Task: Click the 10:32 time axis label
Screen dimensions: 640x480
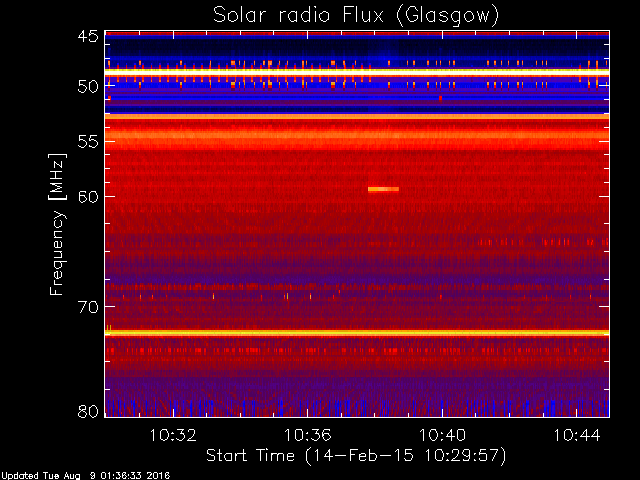Action: (x=173, y=435)
